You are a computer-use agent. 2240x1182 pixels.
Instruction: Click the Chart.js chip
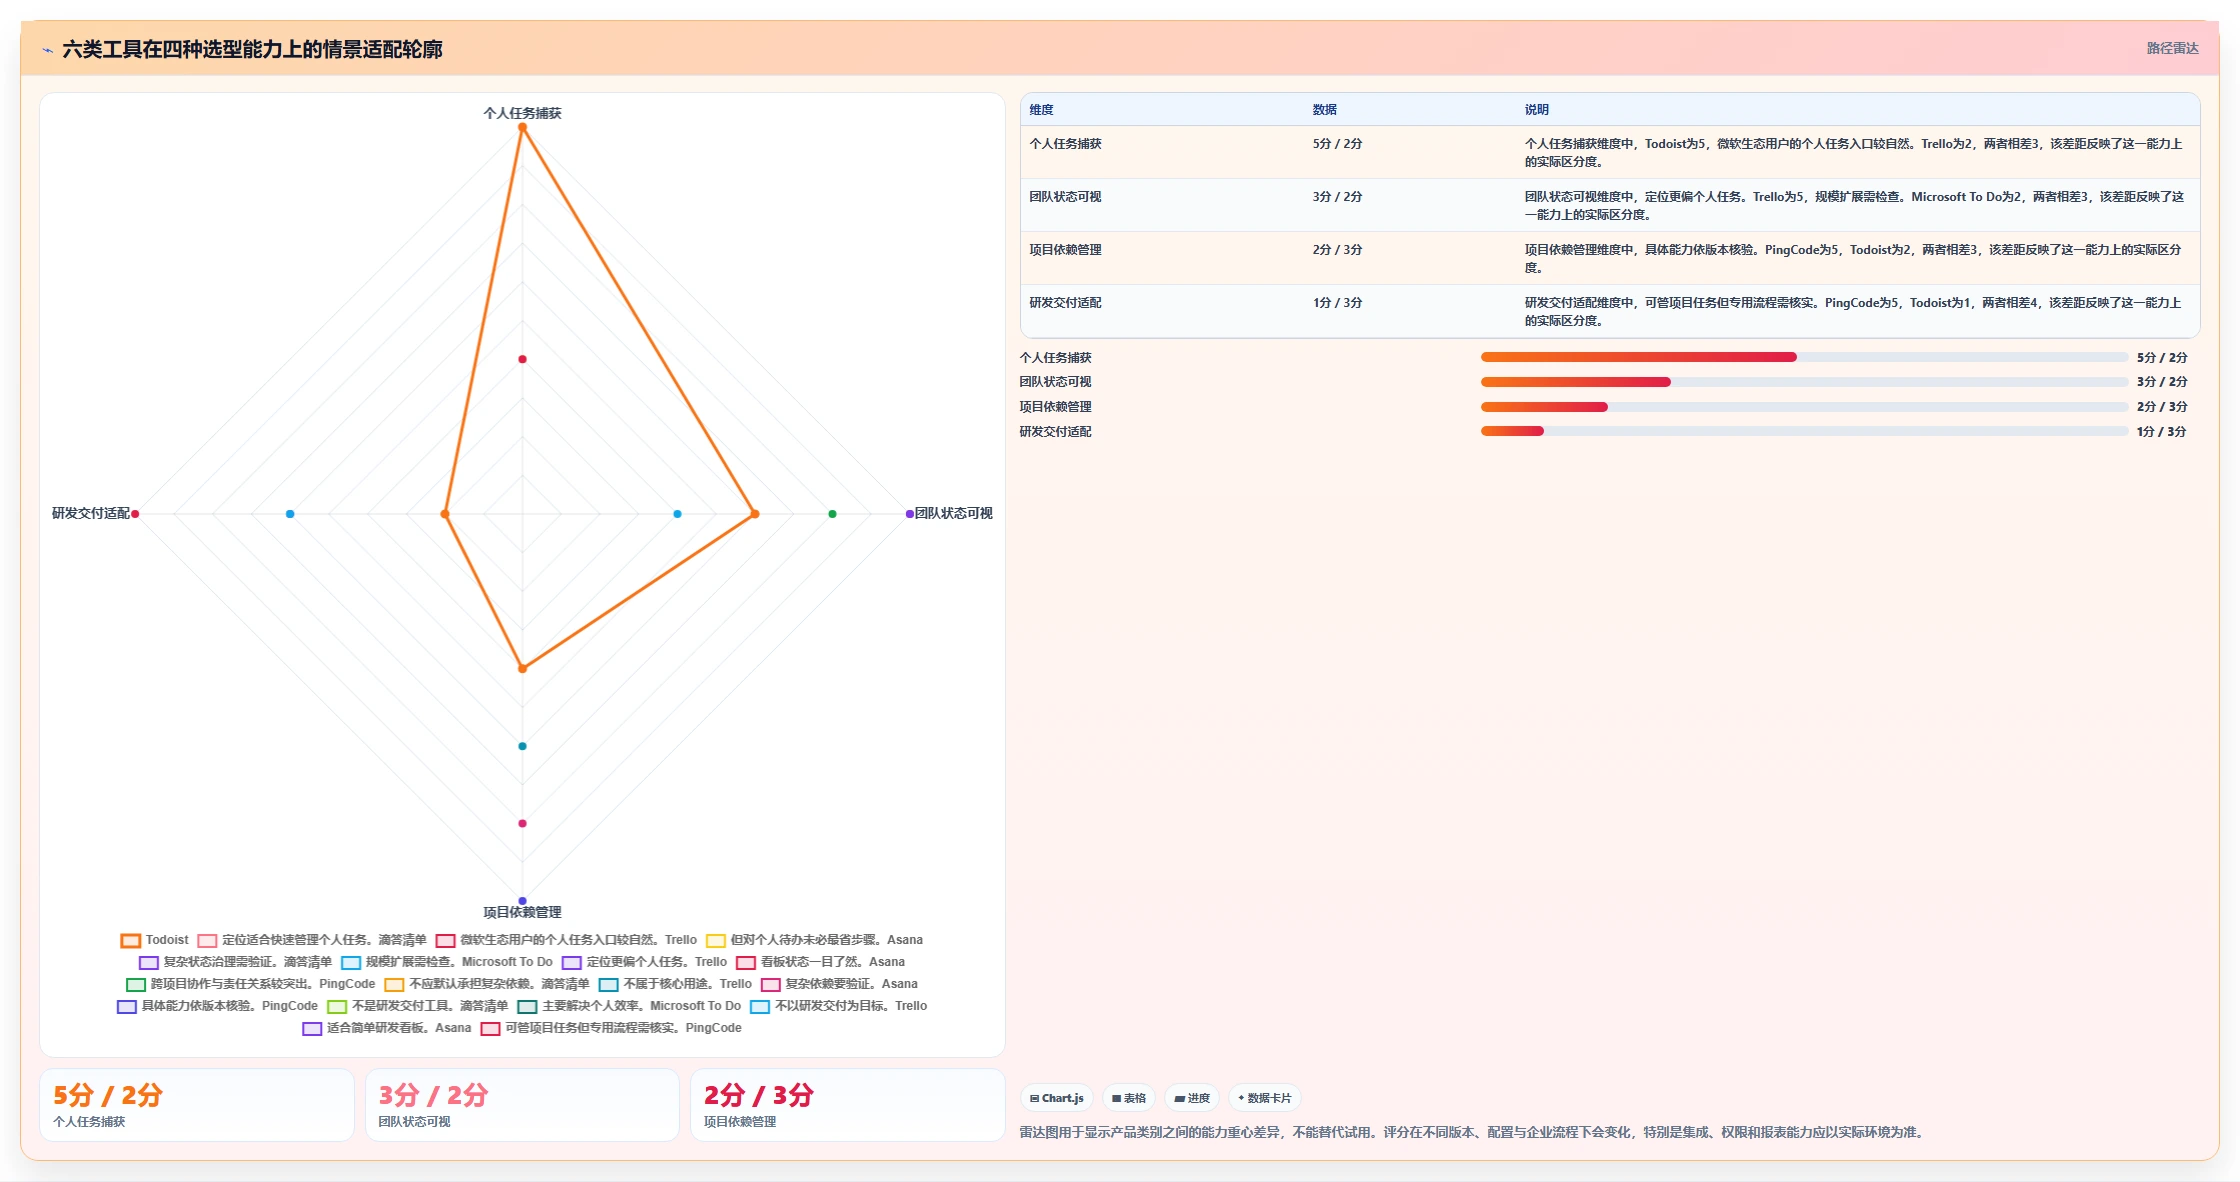(x=1057, y=1098)
